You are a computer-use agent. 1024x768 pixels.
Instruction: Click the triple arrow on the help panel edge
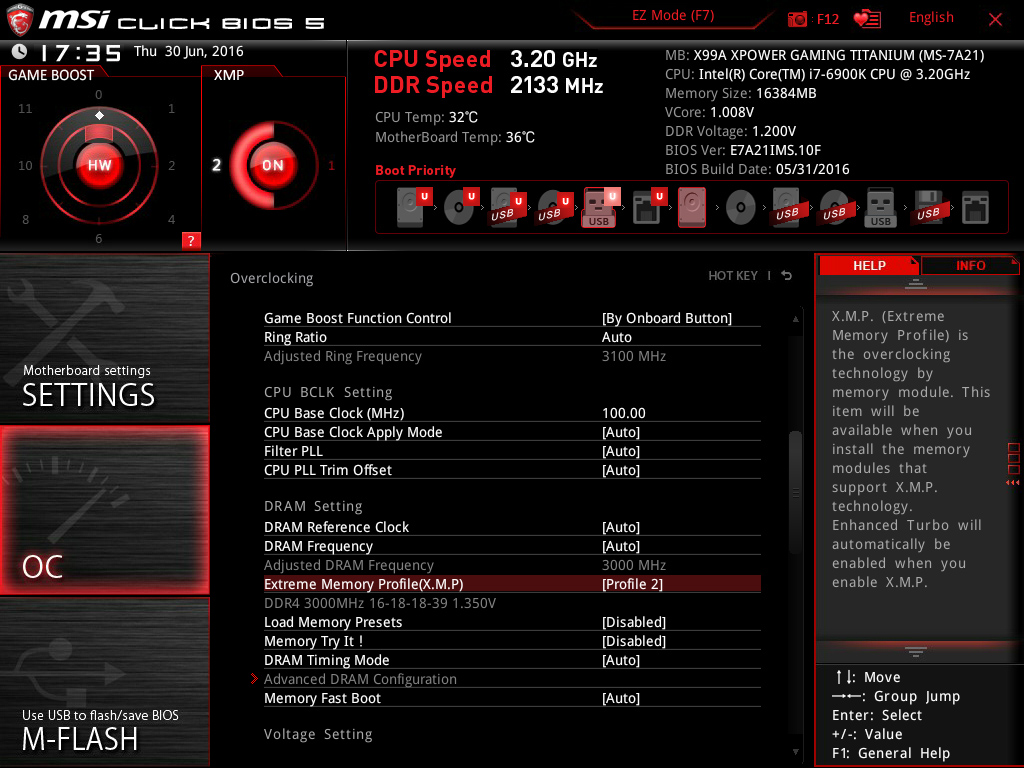pyautogui.click(x=1013, y=483)
